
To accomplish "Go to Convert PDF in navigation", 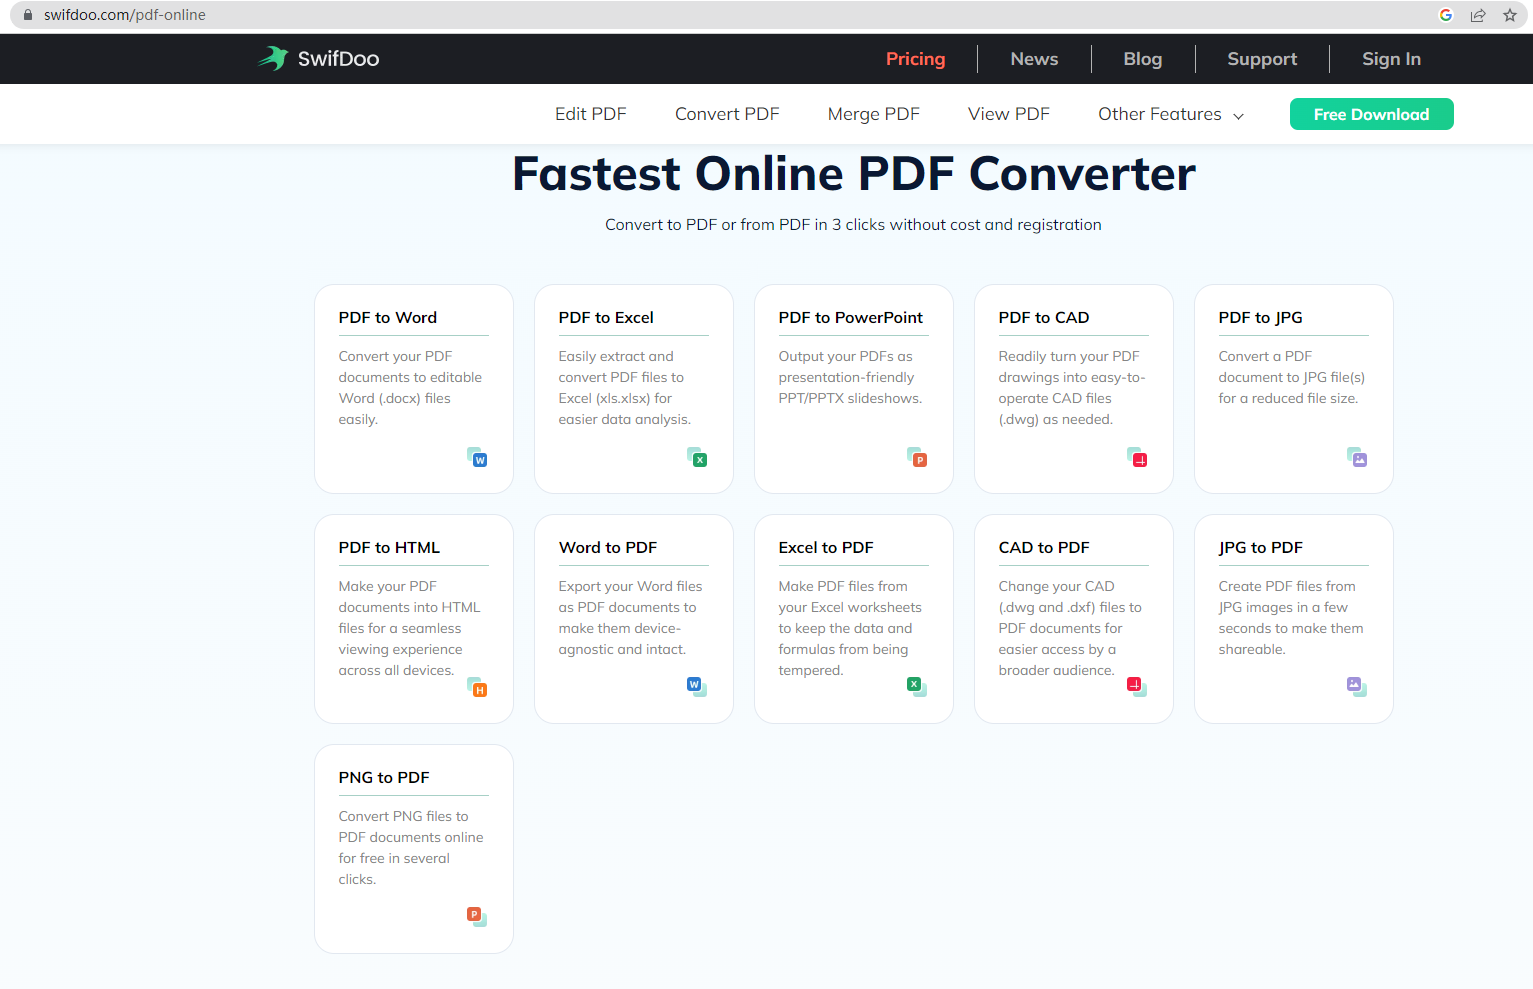I will (x=727, y=114).
